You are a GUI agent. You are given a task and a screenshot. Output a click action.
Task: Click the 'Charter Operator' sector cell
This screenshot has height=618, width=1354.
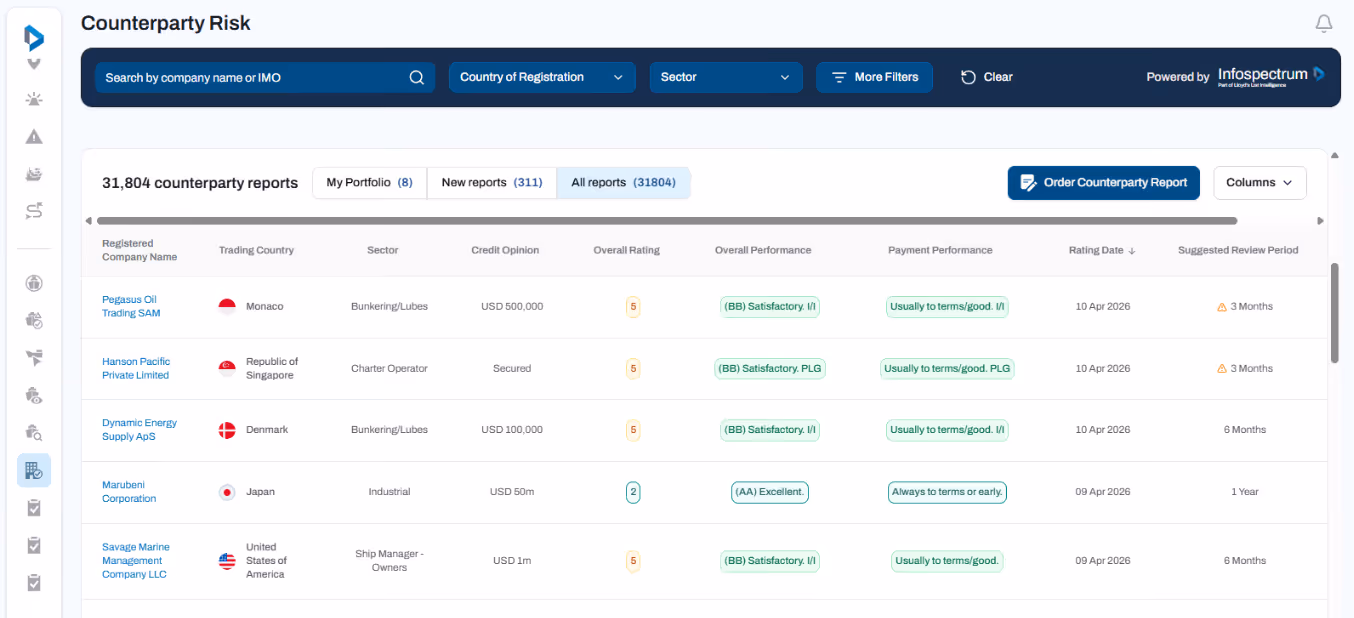(389, 368)
